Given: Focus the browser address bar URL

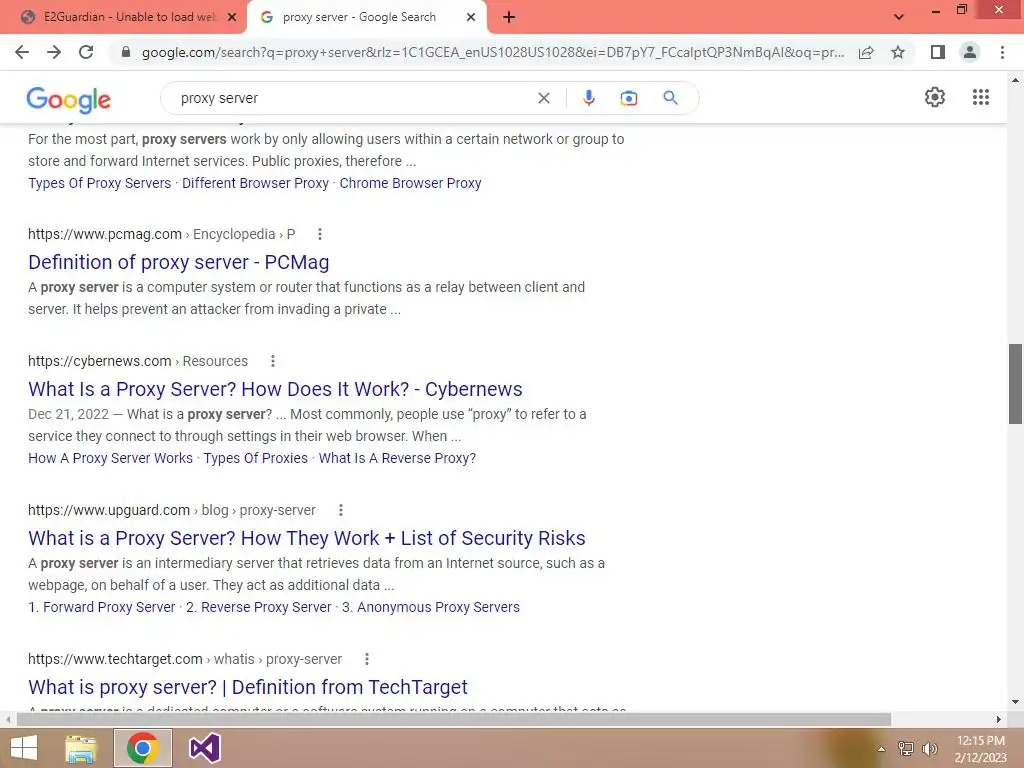Looking at the screenshot, I should 492,52.
